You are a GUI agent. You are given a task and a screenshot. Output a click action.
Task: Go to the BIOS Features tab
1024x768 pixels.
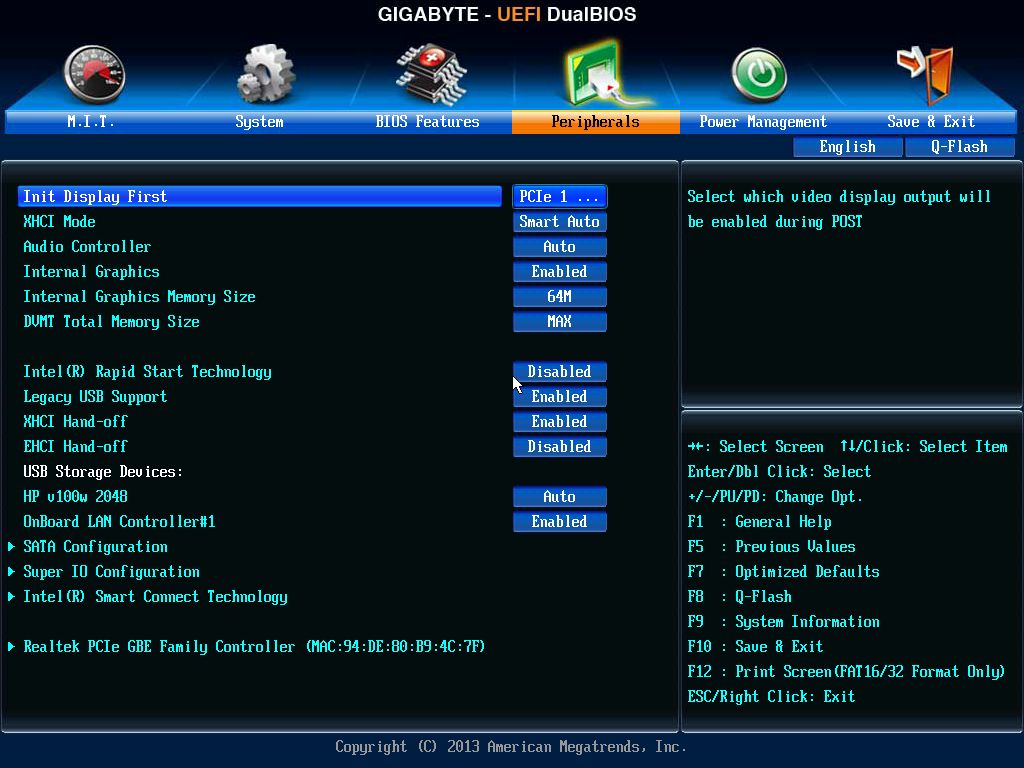pos(427,121)
